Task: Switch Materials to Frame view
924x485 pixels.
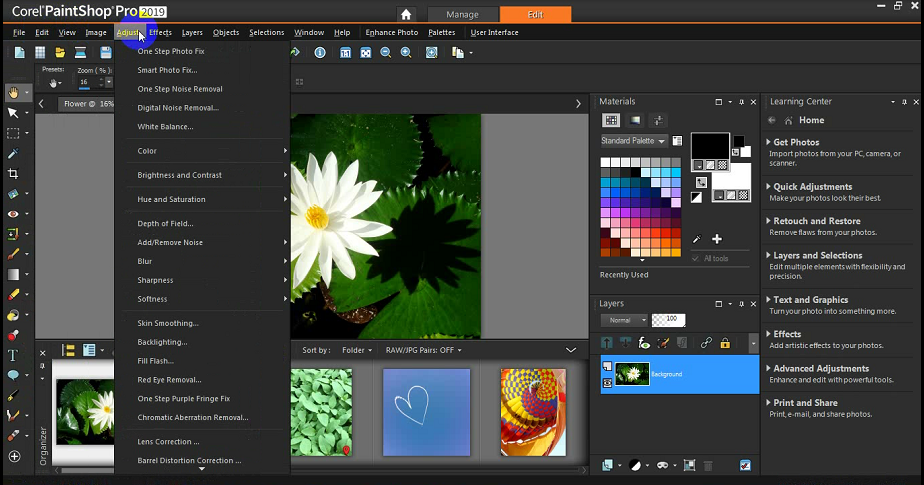Action: coord(635,120)
